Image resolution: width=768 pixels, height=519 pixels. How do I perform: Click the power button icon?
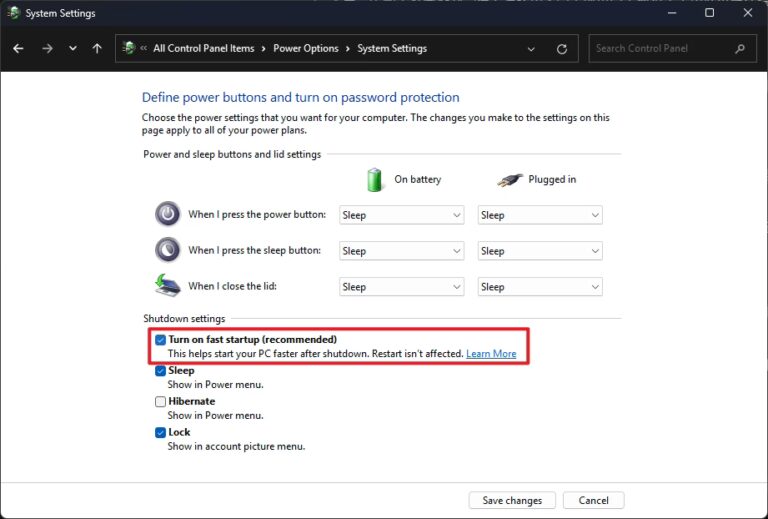pyautogui.click(x=168, y=214)
